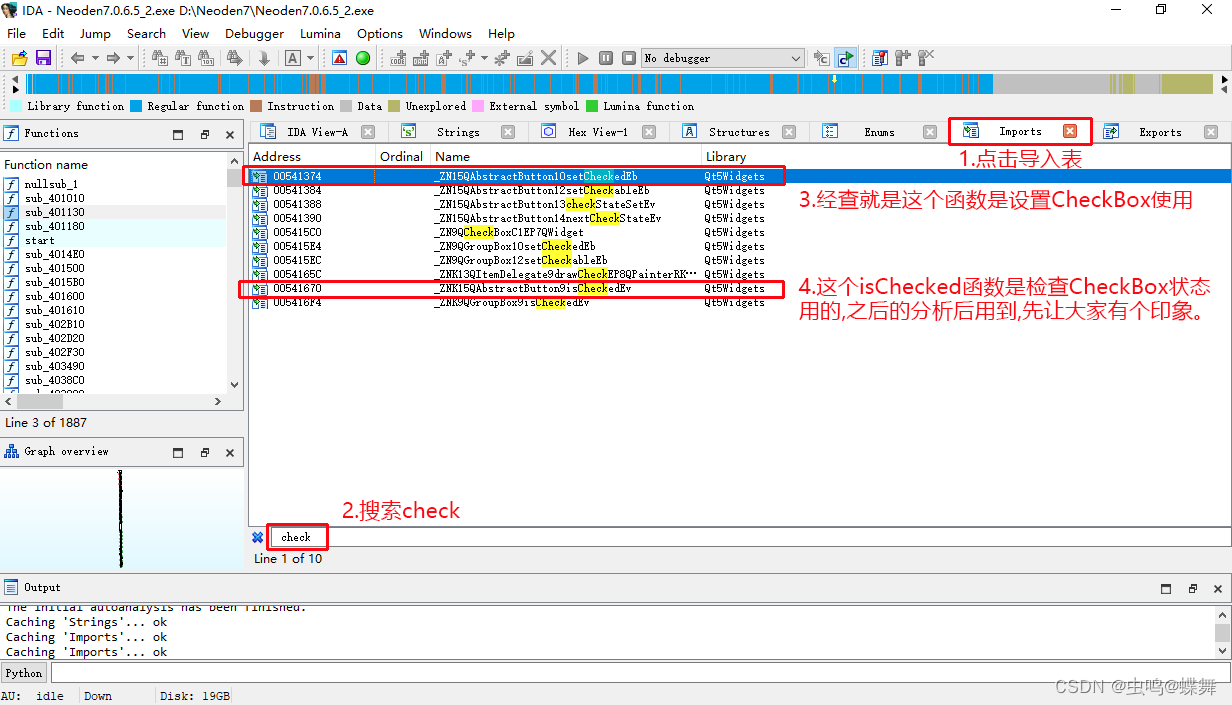The width and height of the screenshot is (1232, 705).
Task: Click the navigation band overview bar
Action: click(x=619, y=84)
